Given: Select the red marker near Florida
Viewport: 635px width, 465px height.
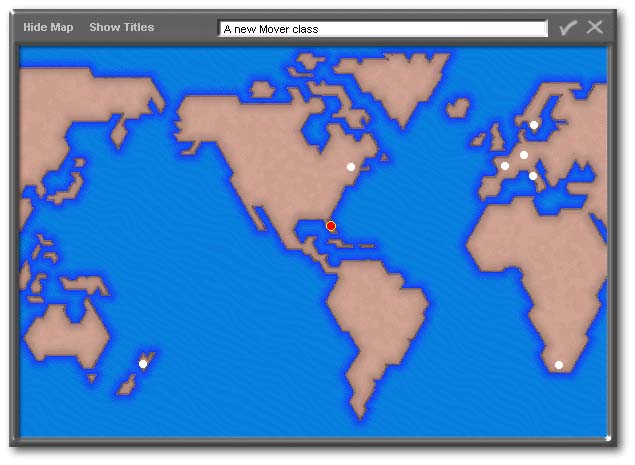Looking at the screenshot, I should click(x=331, y=226).
